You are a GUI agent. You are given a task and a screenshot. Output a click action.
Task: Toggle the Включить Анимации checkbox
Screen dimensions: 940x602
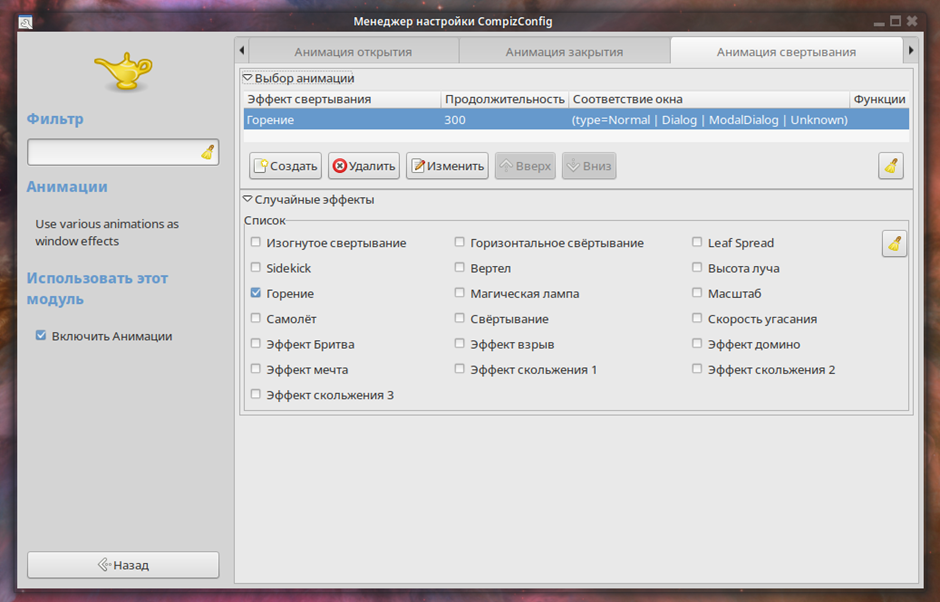point(41,336)
